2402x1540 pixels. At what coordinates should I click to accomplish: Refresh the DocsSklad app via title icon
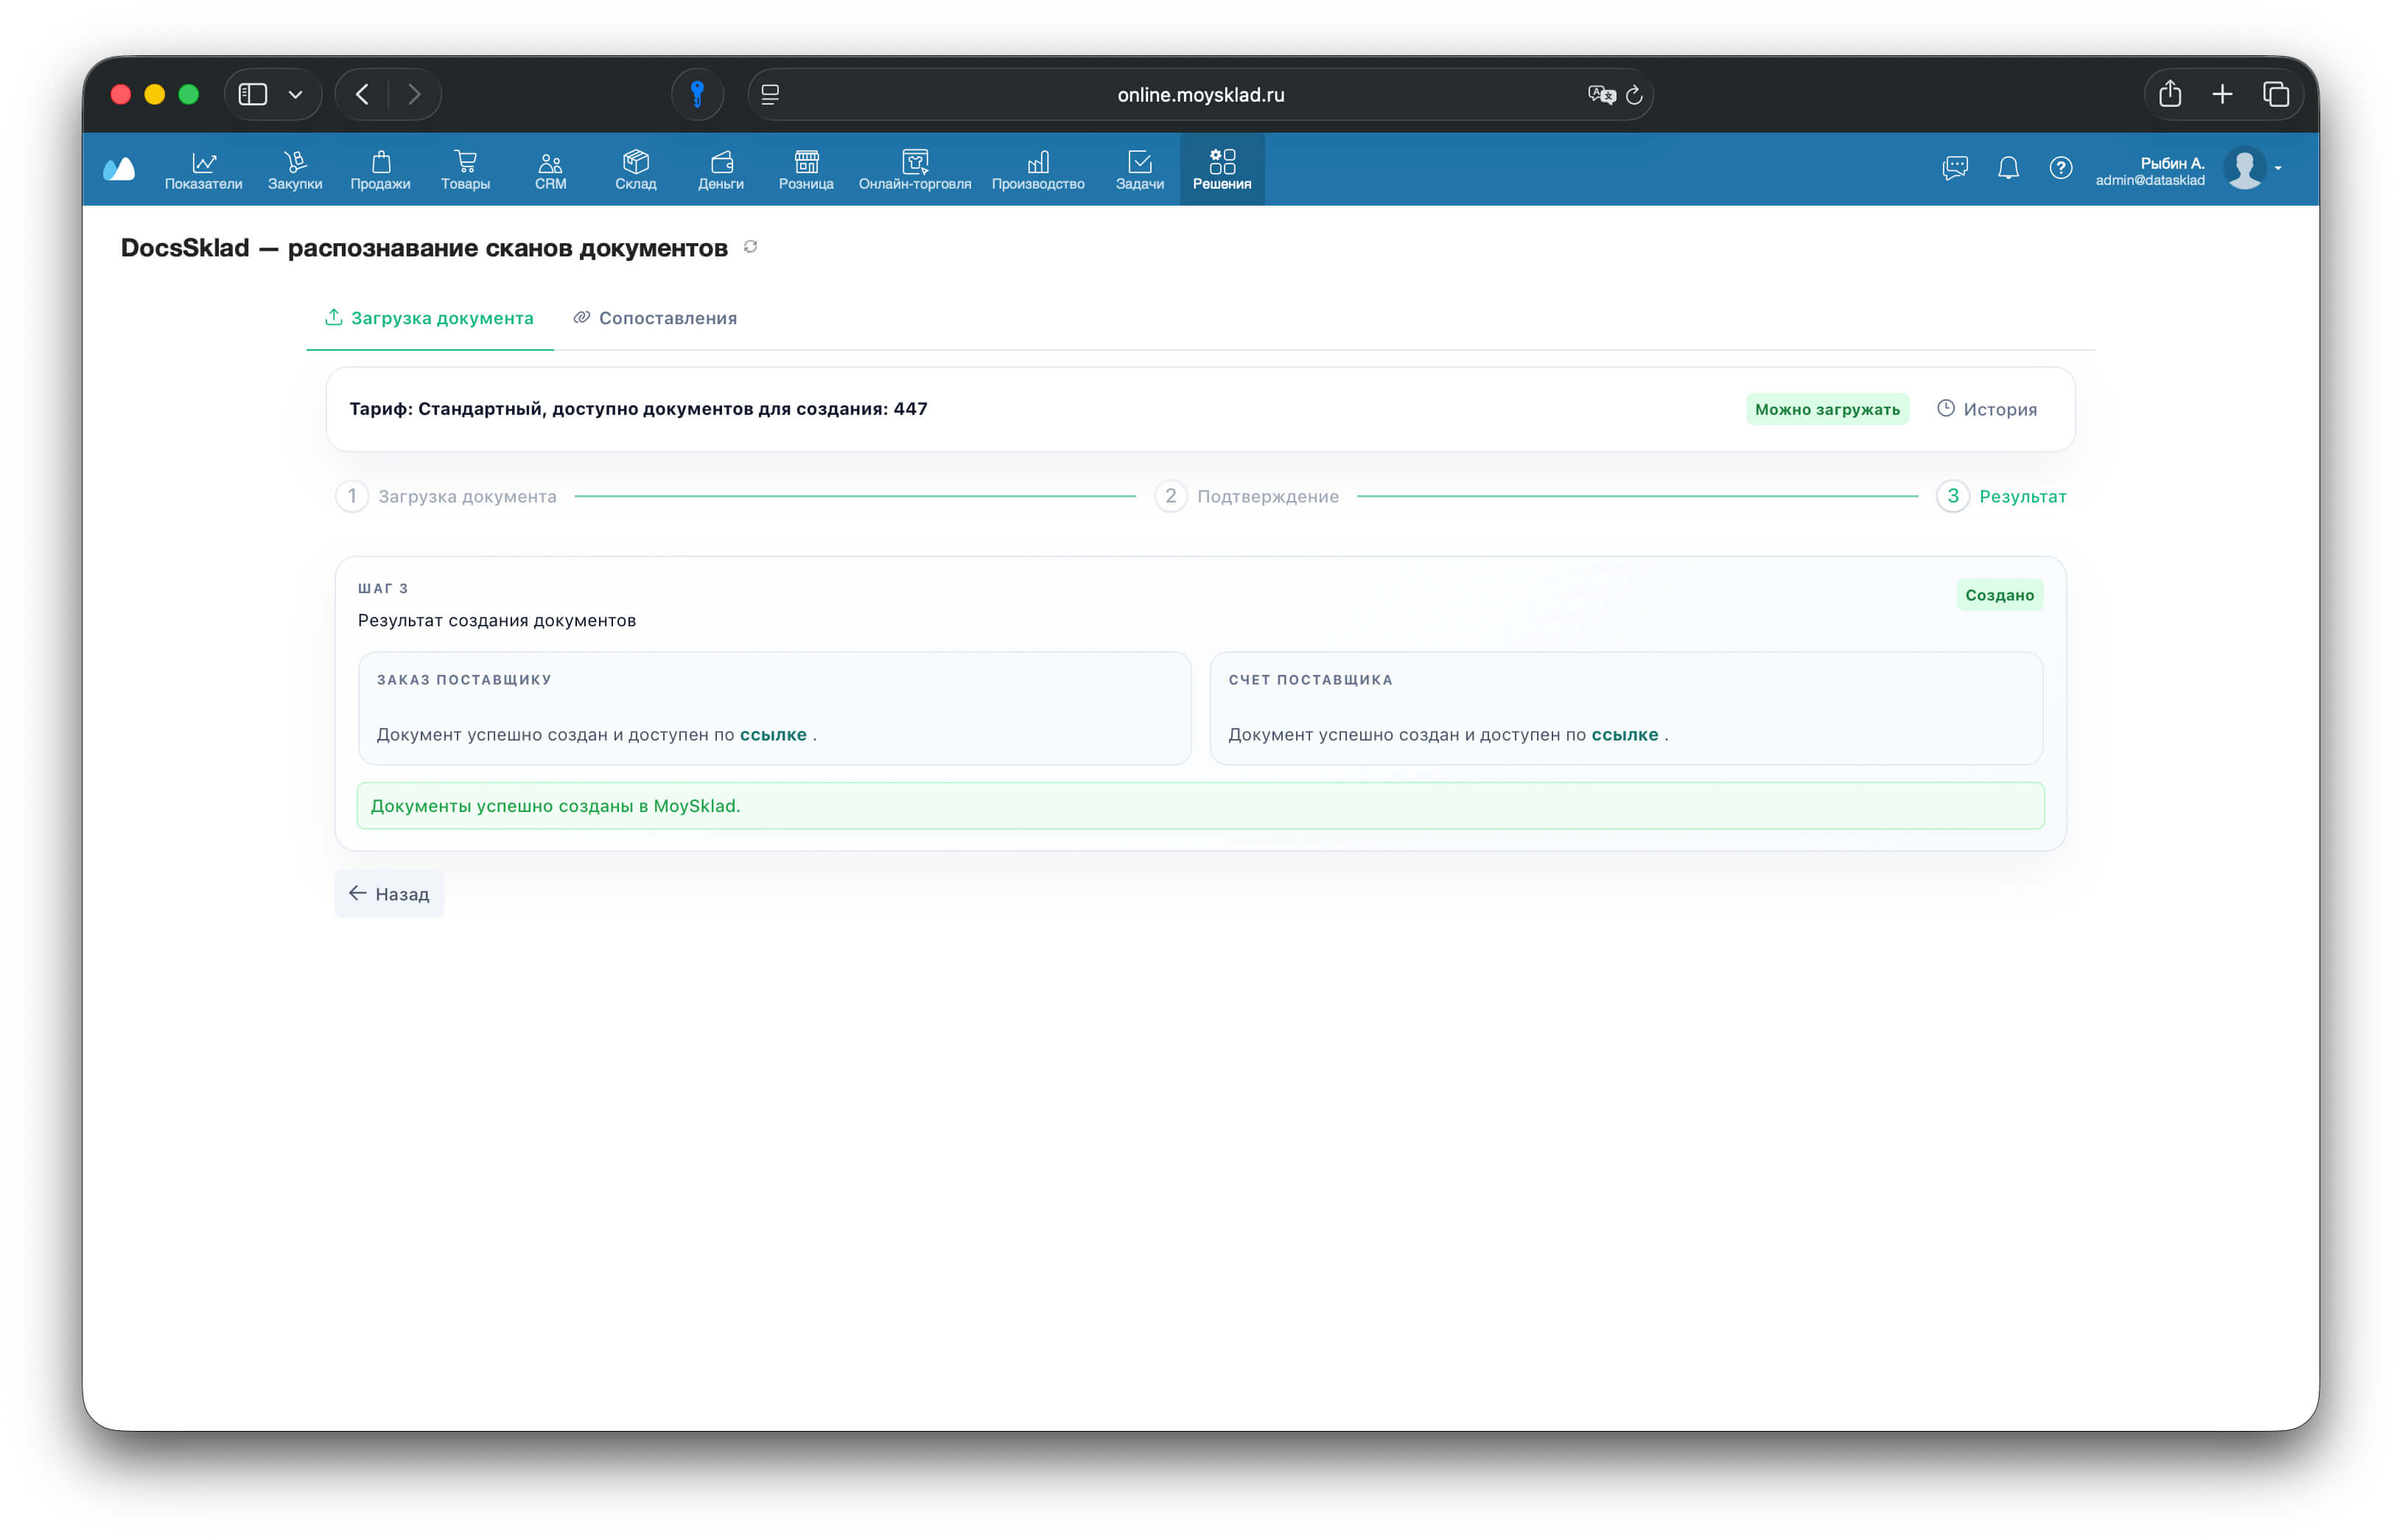[751, 247]
